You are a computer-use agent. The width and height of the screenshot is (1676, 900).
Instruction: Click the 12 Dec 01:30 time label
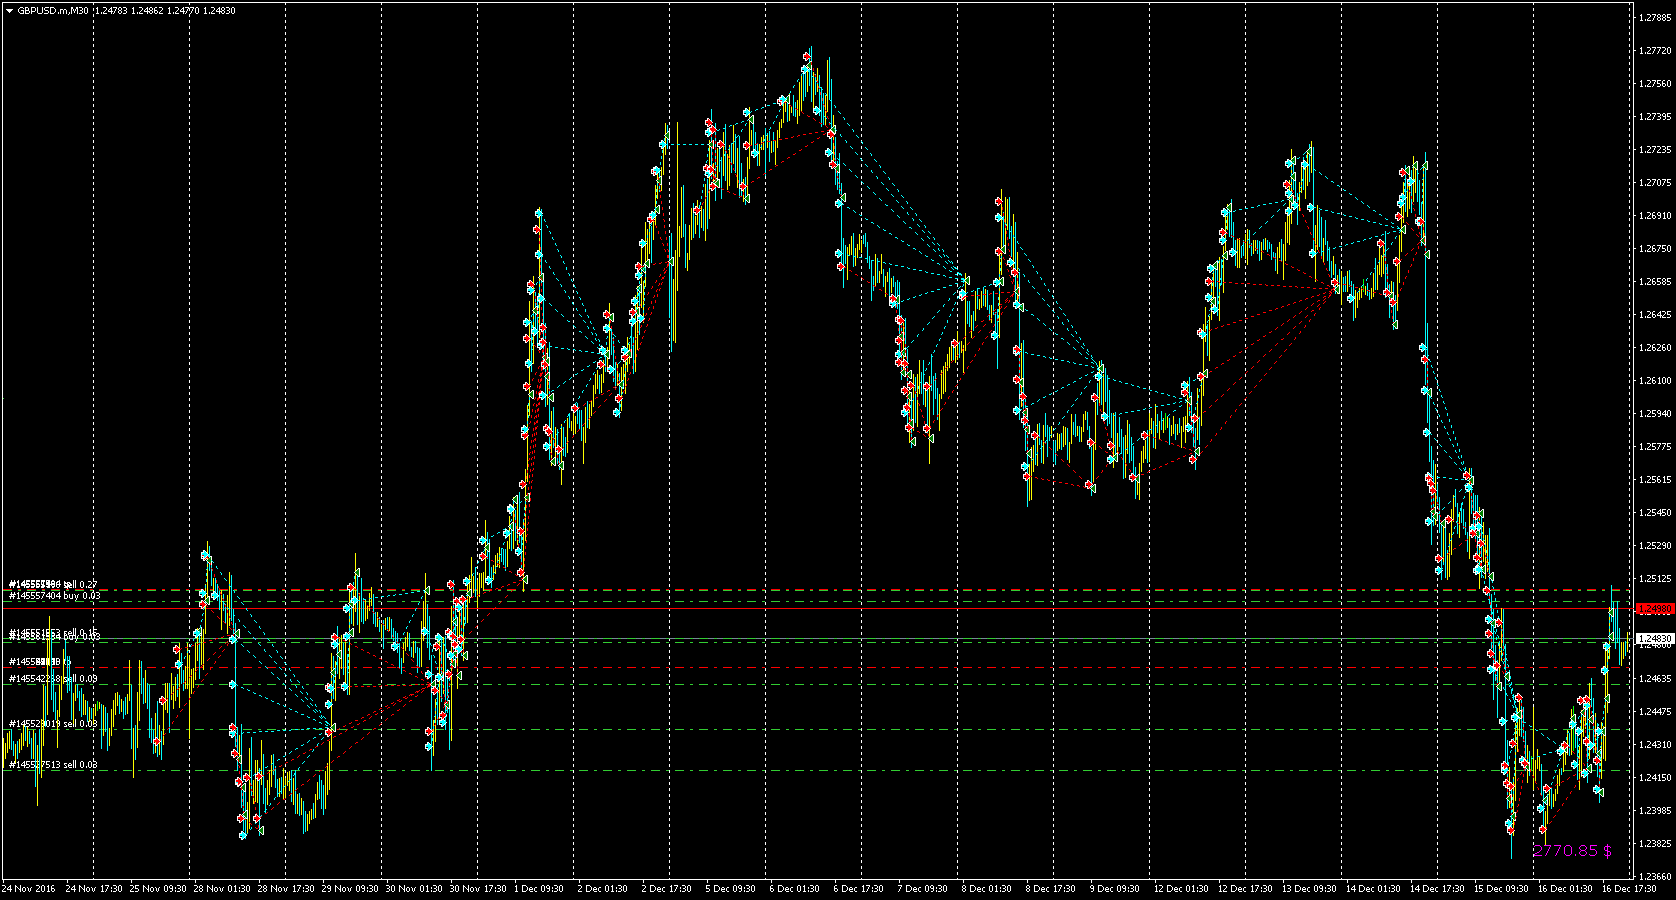pyautogui.click(x=1182, y=889)
